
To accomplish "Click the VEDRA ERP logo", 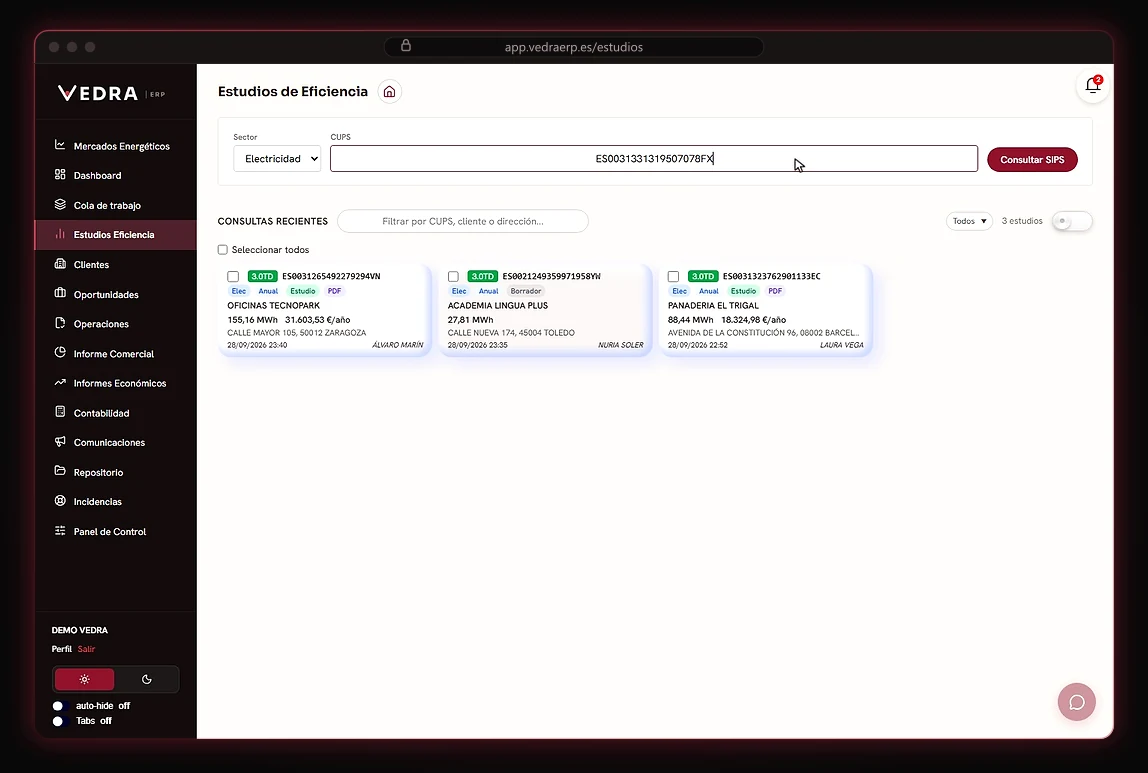I will 111,93.
